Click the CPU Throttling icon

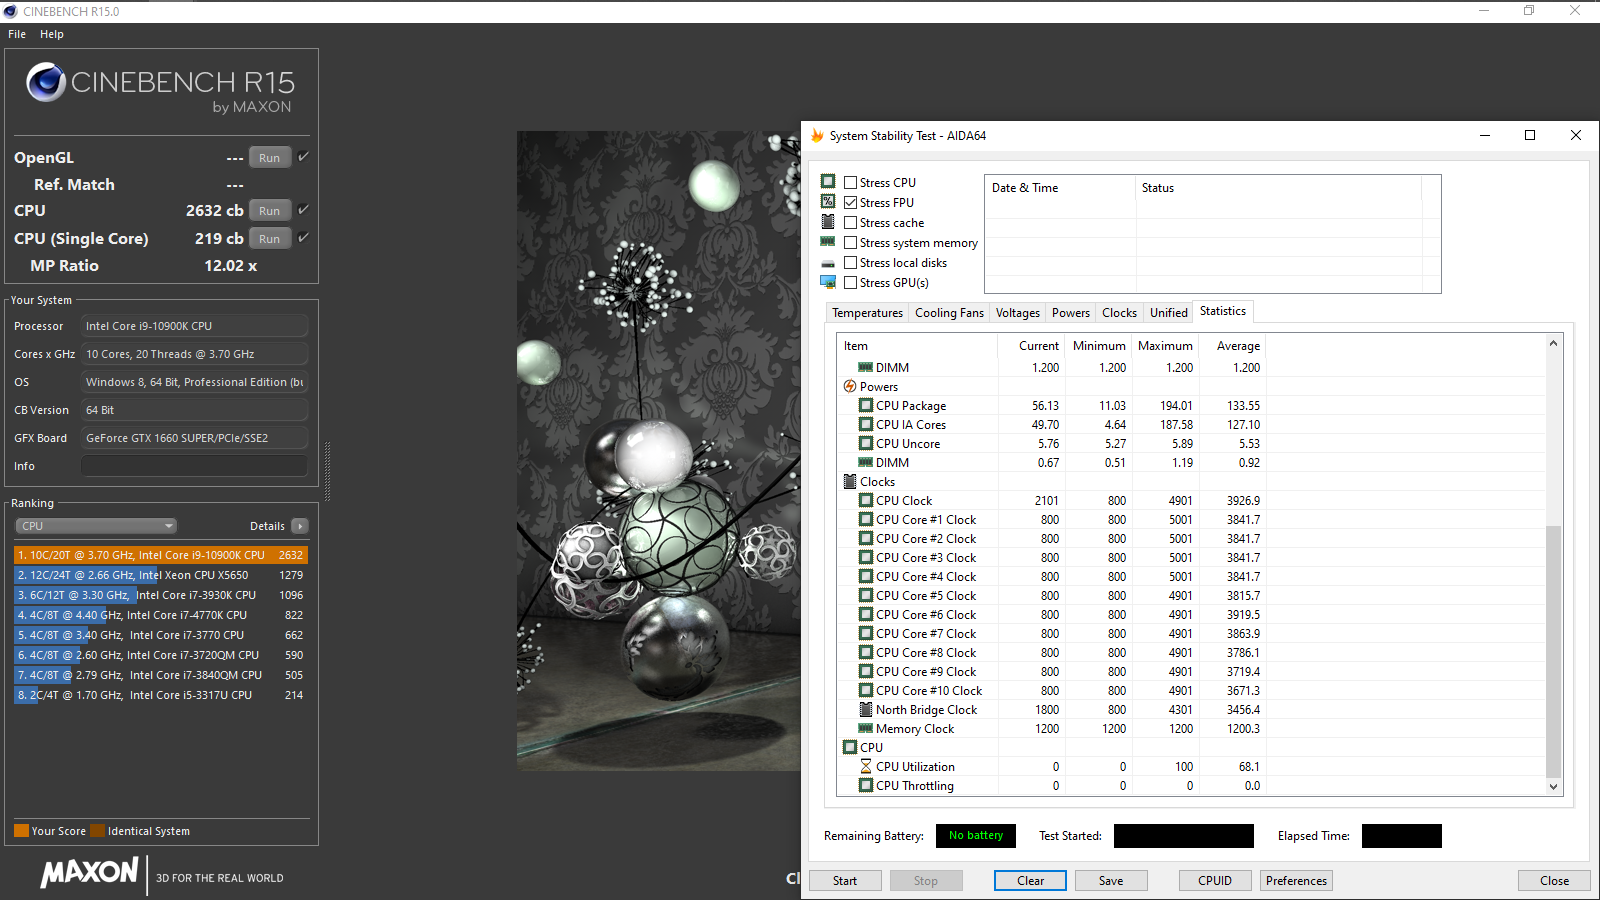coord(866,785)
